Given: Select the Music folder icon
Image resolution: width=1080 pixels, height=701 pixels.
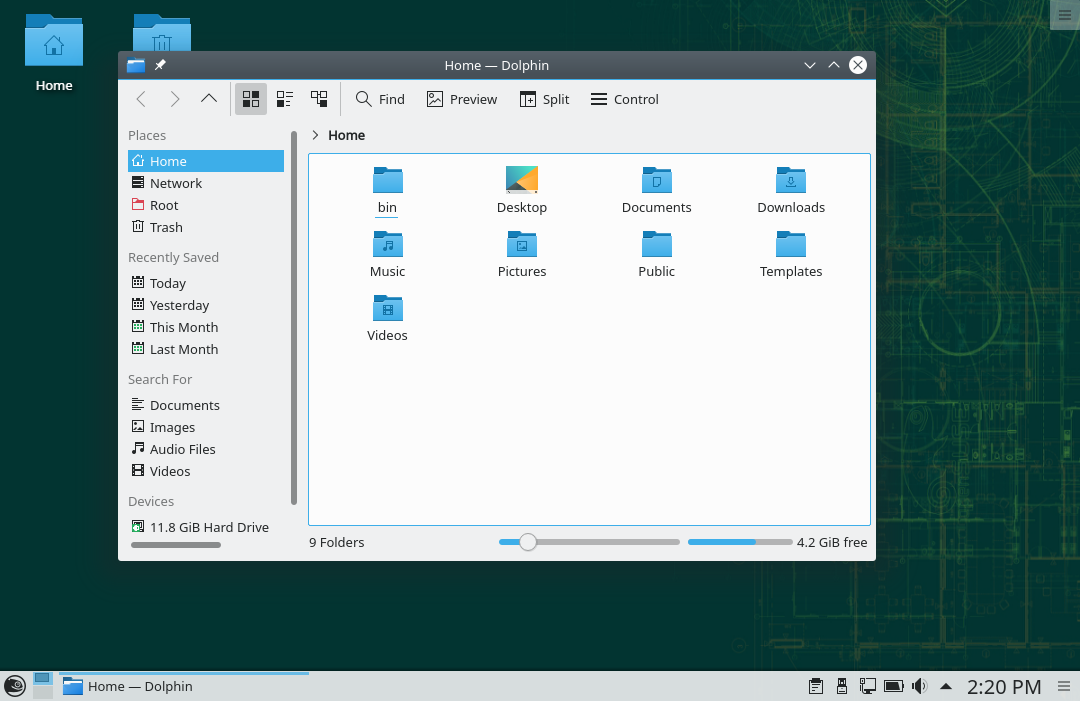Looking at the screenshot, I should pyautogui.click(x=388, y=244).
